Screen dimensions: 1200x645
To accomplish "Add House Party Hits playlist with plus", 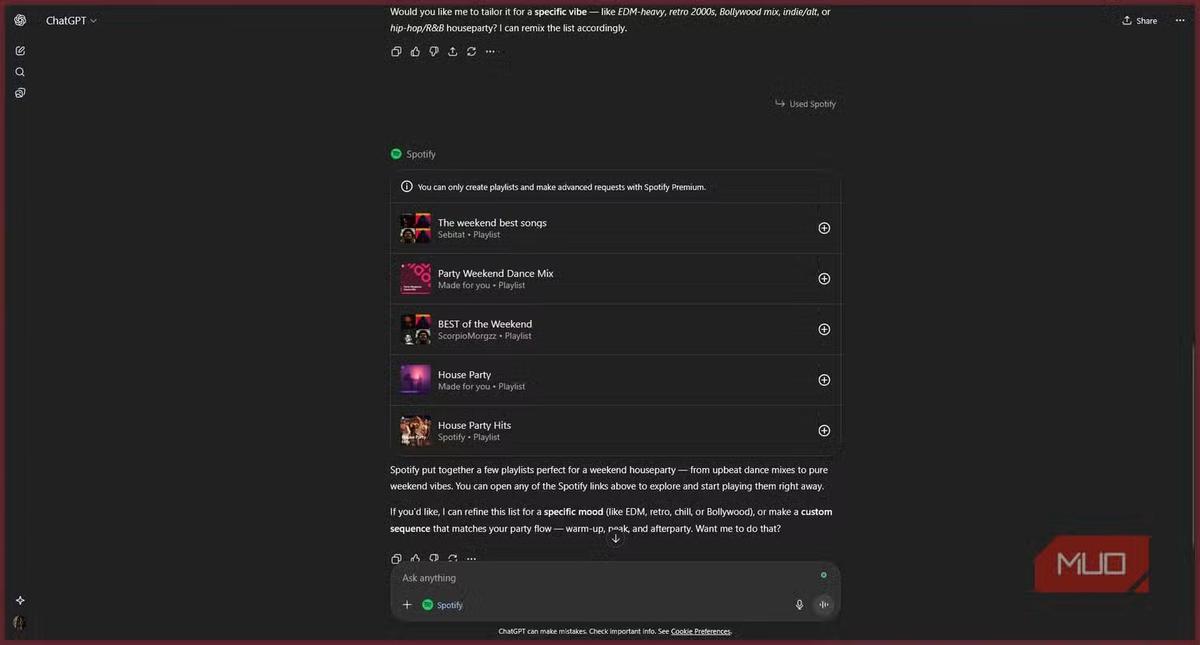I will pyautogui.click(x=824, y=431).
